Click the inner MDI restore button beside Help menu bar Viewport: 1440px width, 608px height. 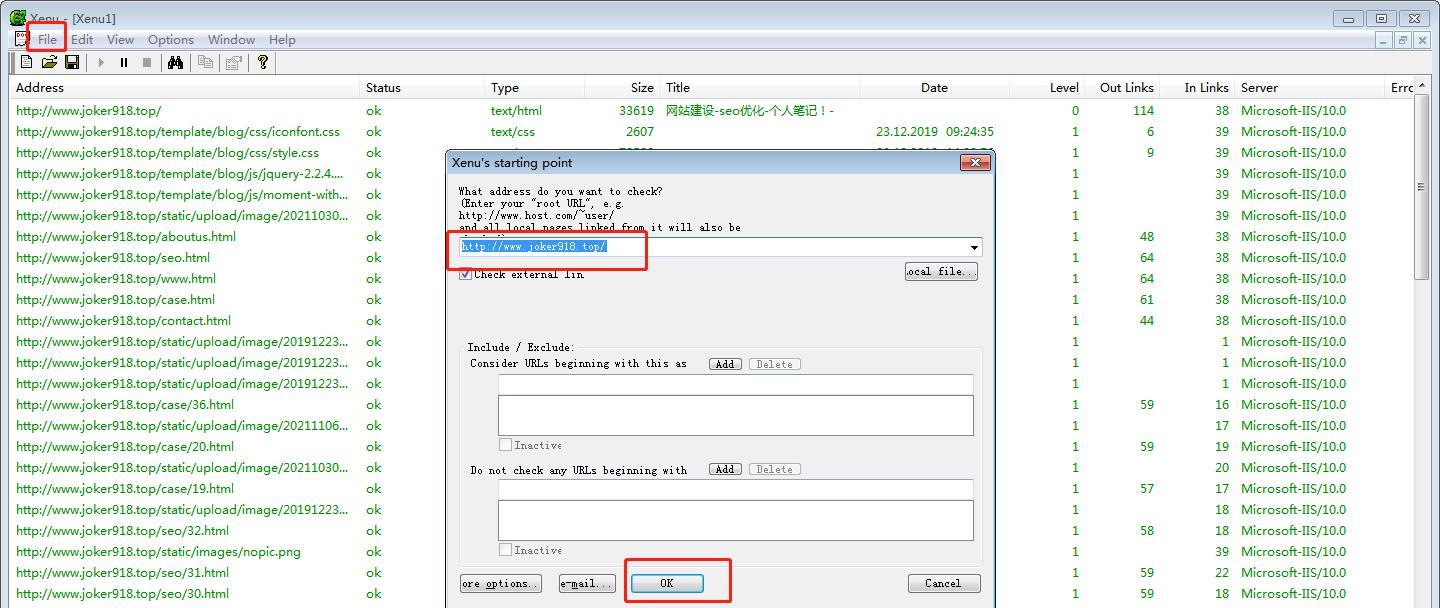click(1403, 40)
